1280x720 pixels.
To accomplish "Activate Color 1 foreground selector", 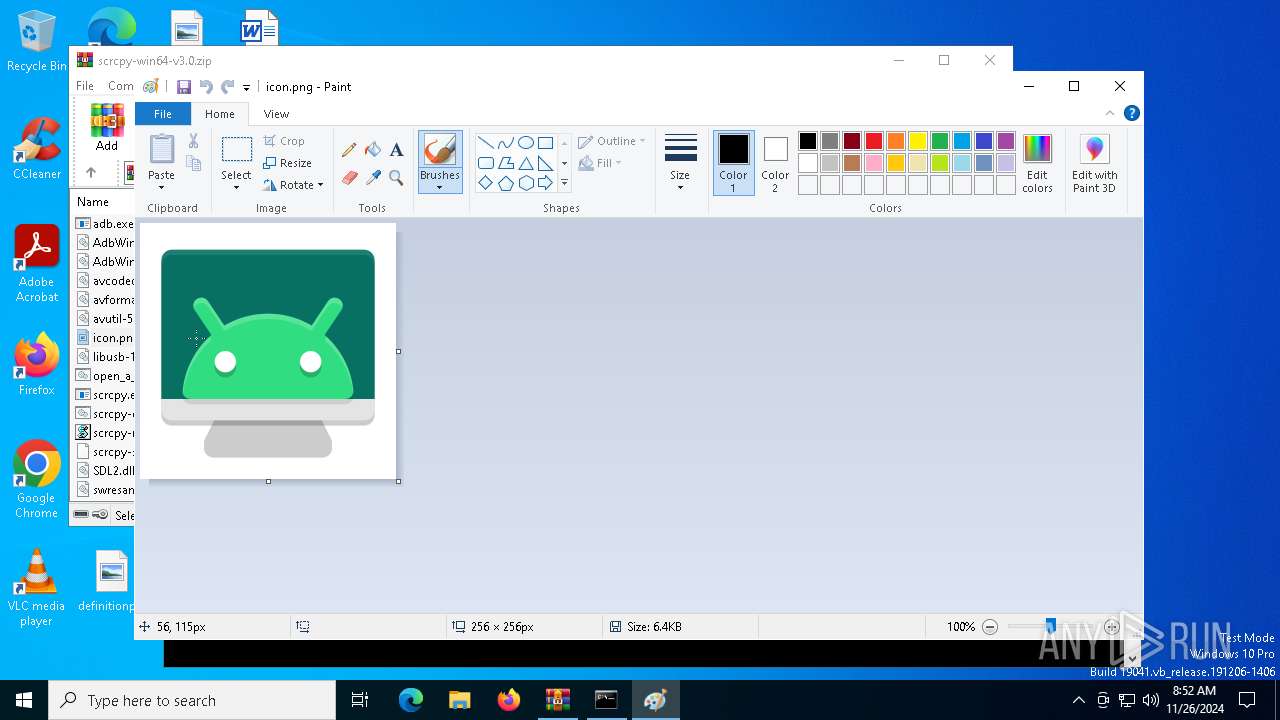I will click(x=733, y=163).
